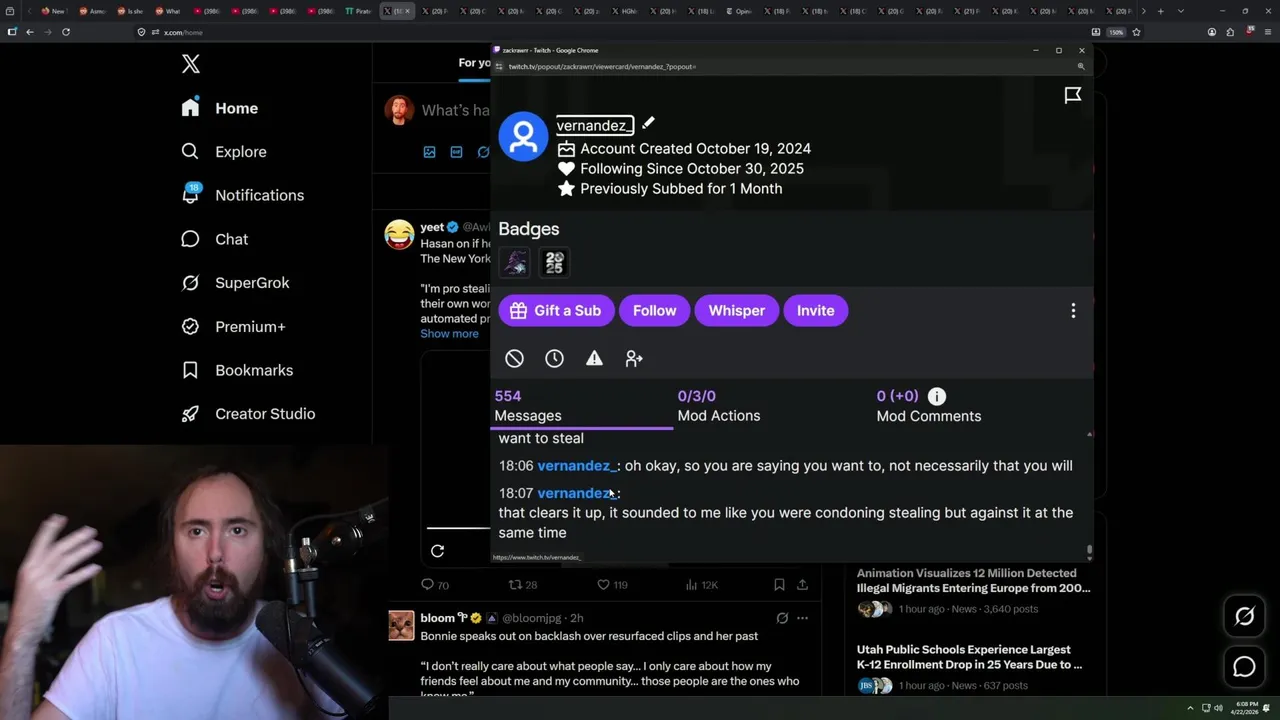Viewport: 1280px width, 720px height.
Task: Open the X logo home icon
Action: [x=191, y=65]
